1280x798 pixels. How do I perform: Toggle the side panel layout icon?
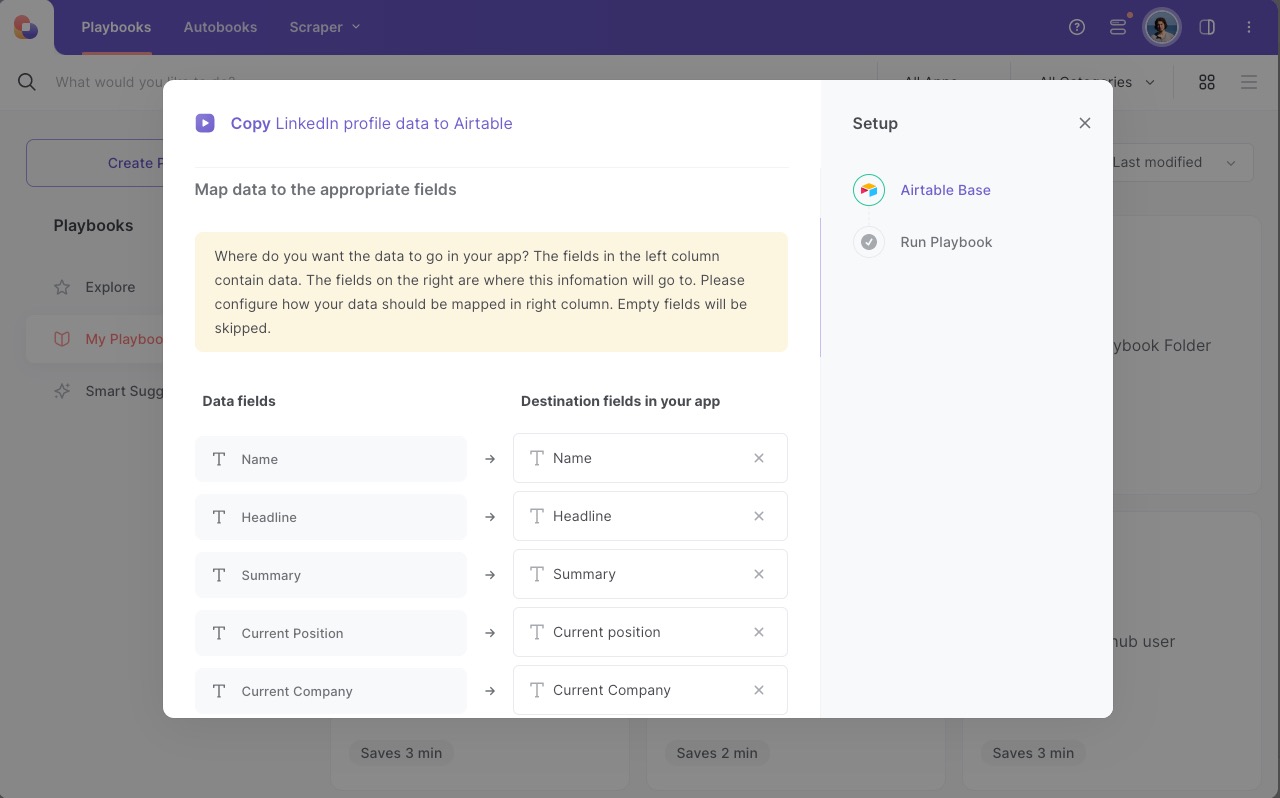point(1207,27)
